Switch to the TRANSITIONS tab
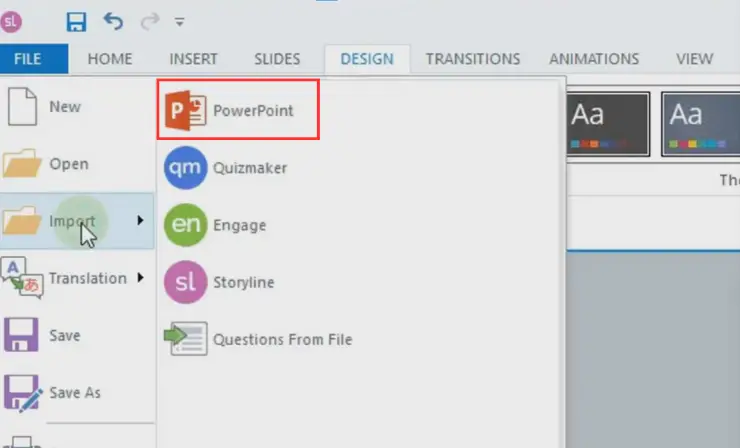Viewport: 740px width, 448px height. coord(473,59)
